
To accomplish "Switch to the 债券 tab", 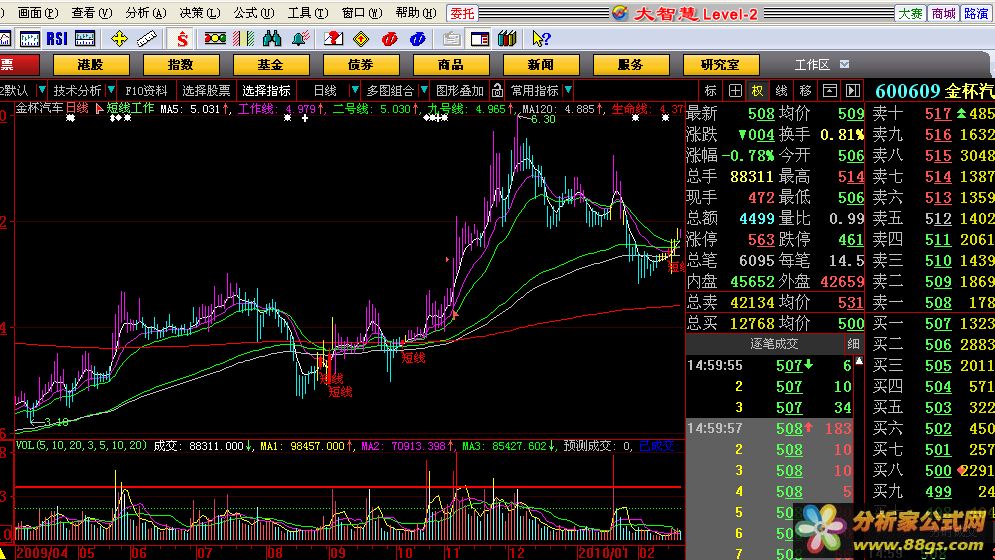I will 361,65.
